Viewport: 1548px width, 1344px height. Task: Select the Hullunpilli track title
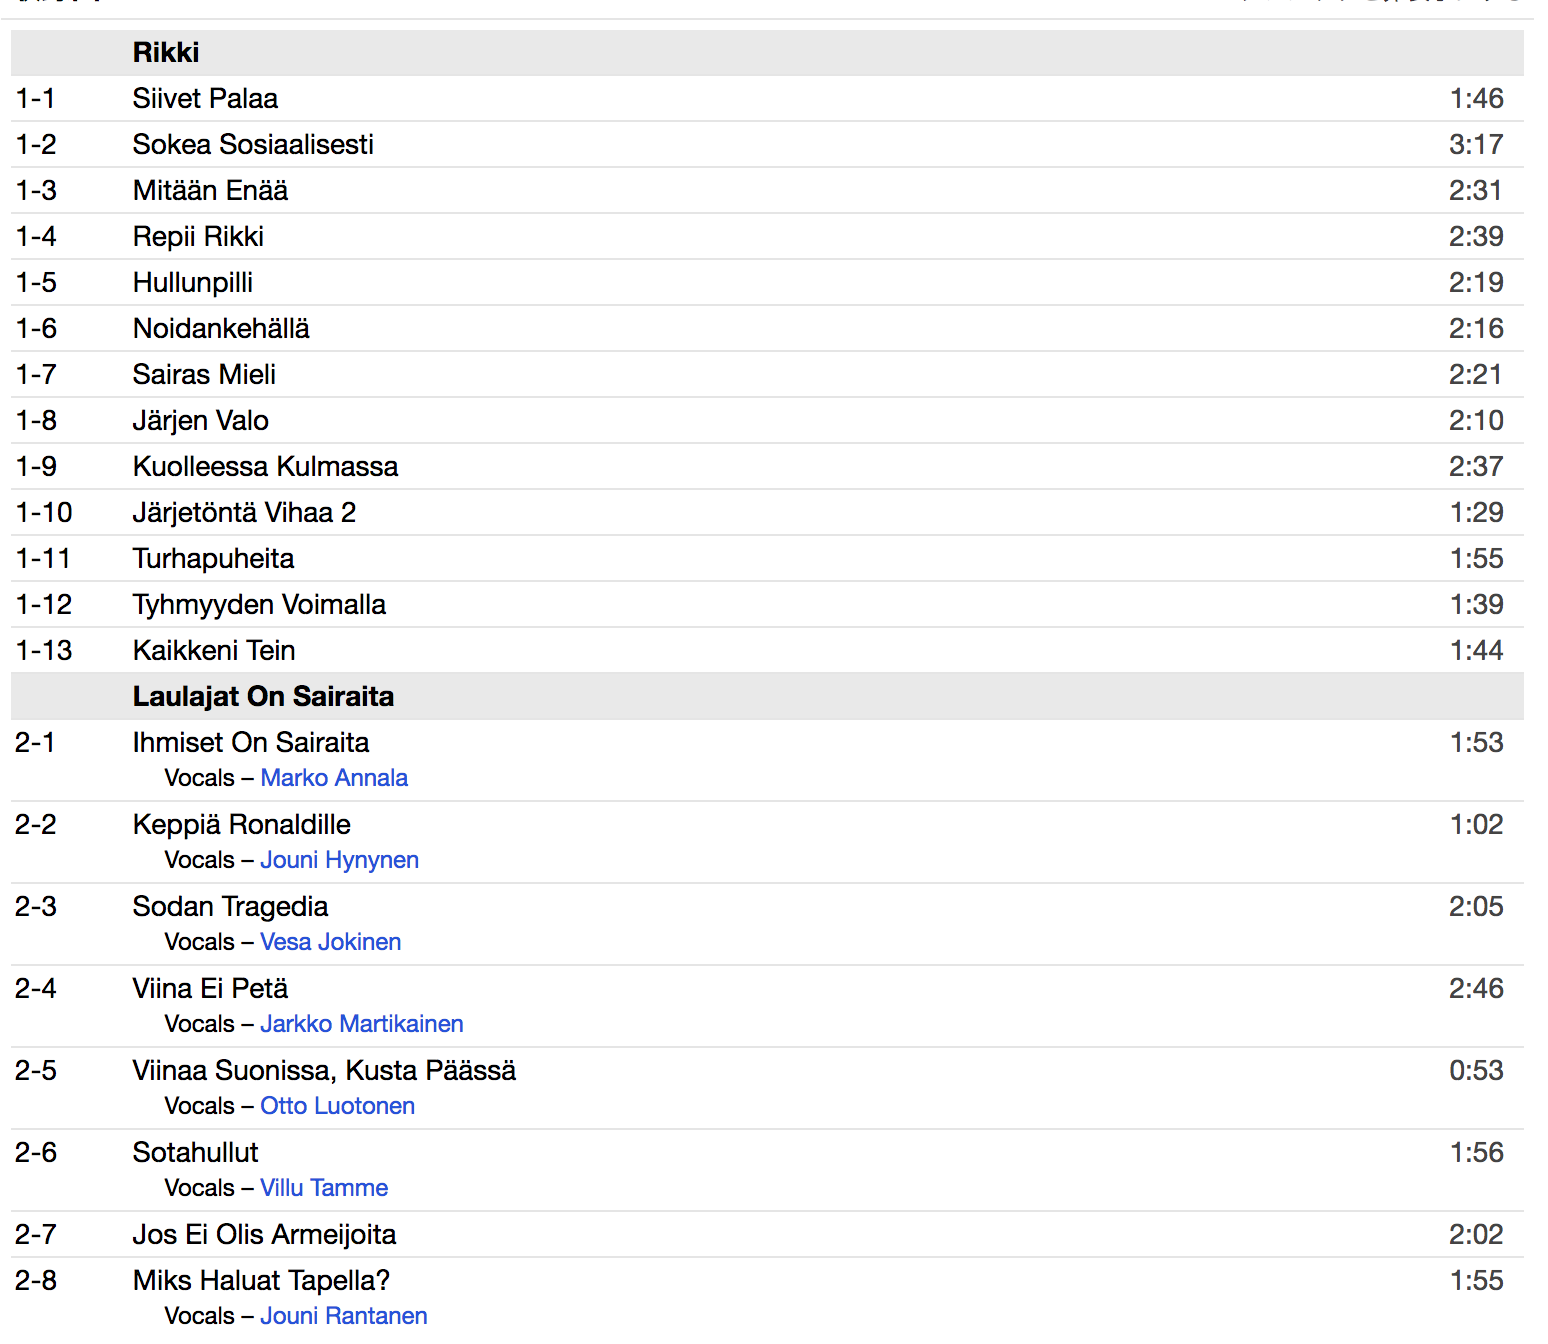pyautogui.click(x=193, y=283)
